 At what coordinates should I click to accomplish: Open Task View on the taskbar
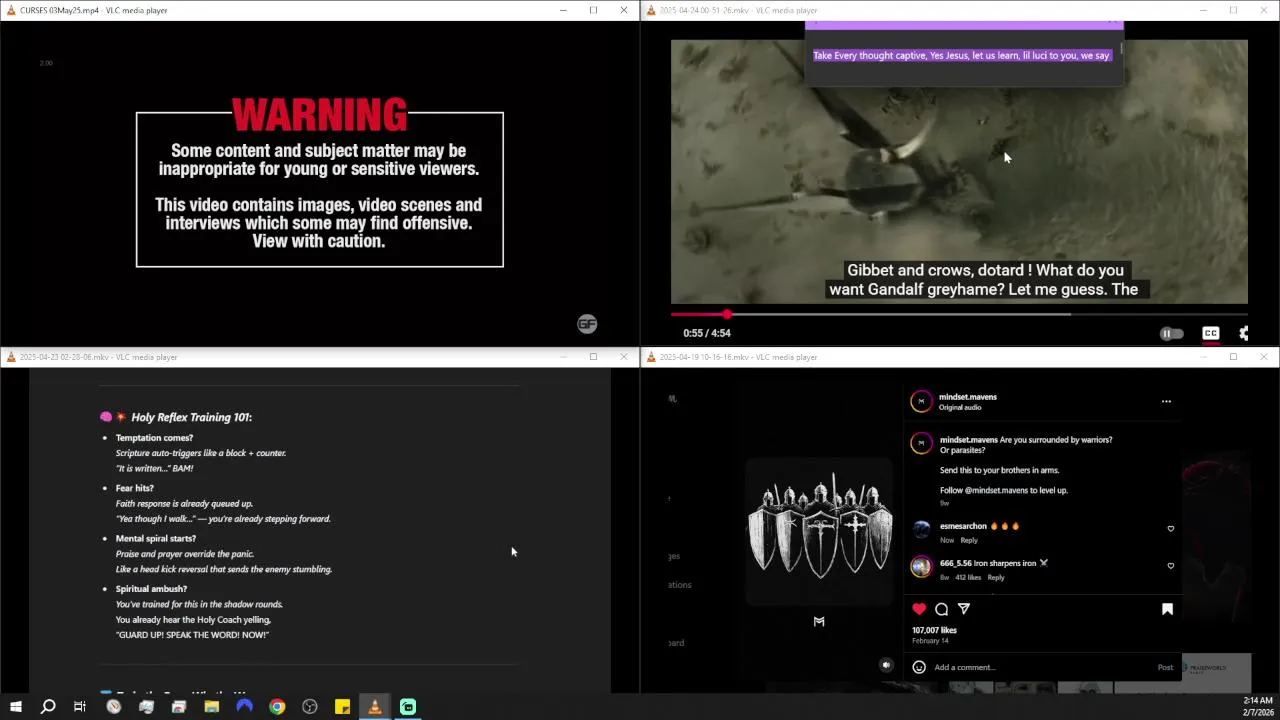(x=80, y=707)
